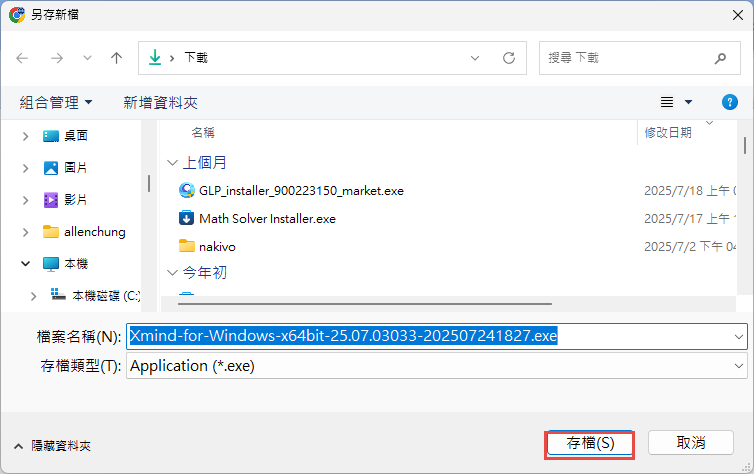754x474 pixels.
Task: Collapse 本機 tree node
Action: point(25,264)
